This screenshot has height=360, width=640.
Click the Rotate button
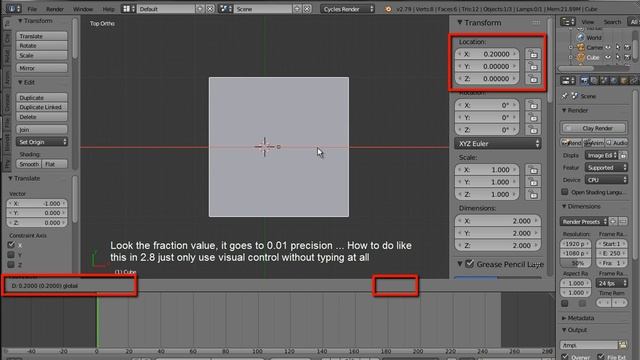click(42, 46)
